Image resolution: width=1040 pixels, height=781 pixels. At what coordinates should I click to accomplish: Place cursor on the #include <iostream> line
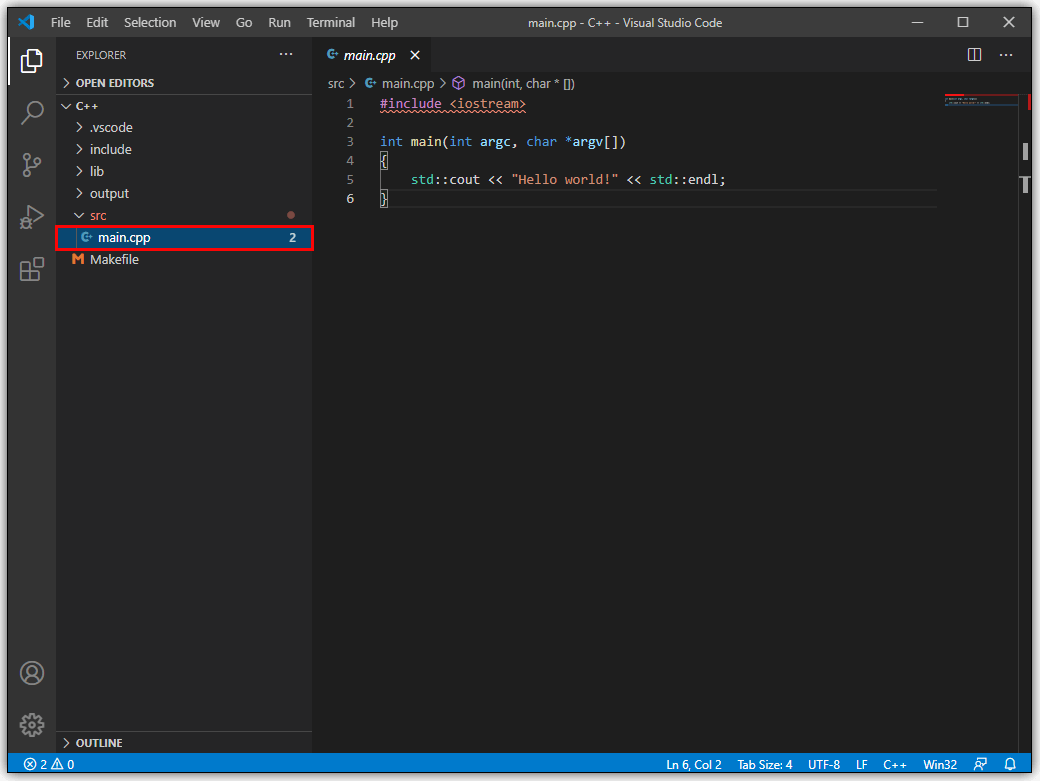(452, 104)
